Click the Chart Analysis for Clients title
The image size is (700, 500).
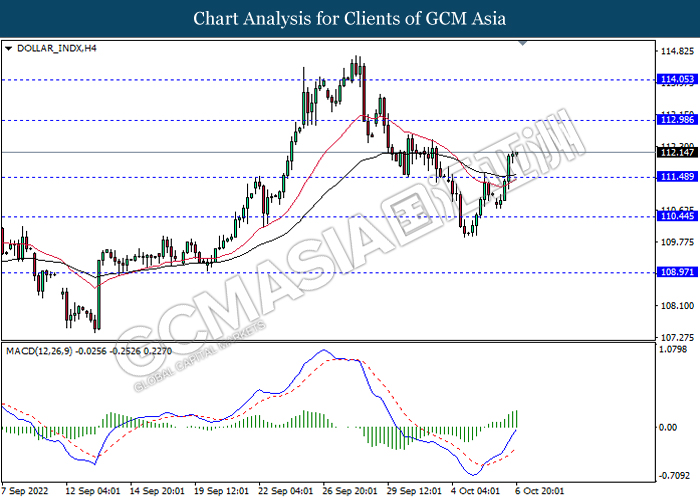[350, 19]
